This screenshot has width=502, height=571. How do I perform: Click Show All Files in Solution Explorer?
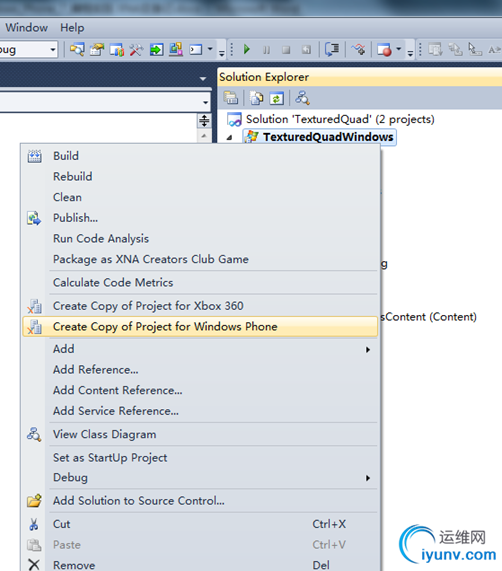[257, 98]
